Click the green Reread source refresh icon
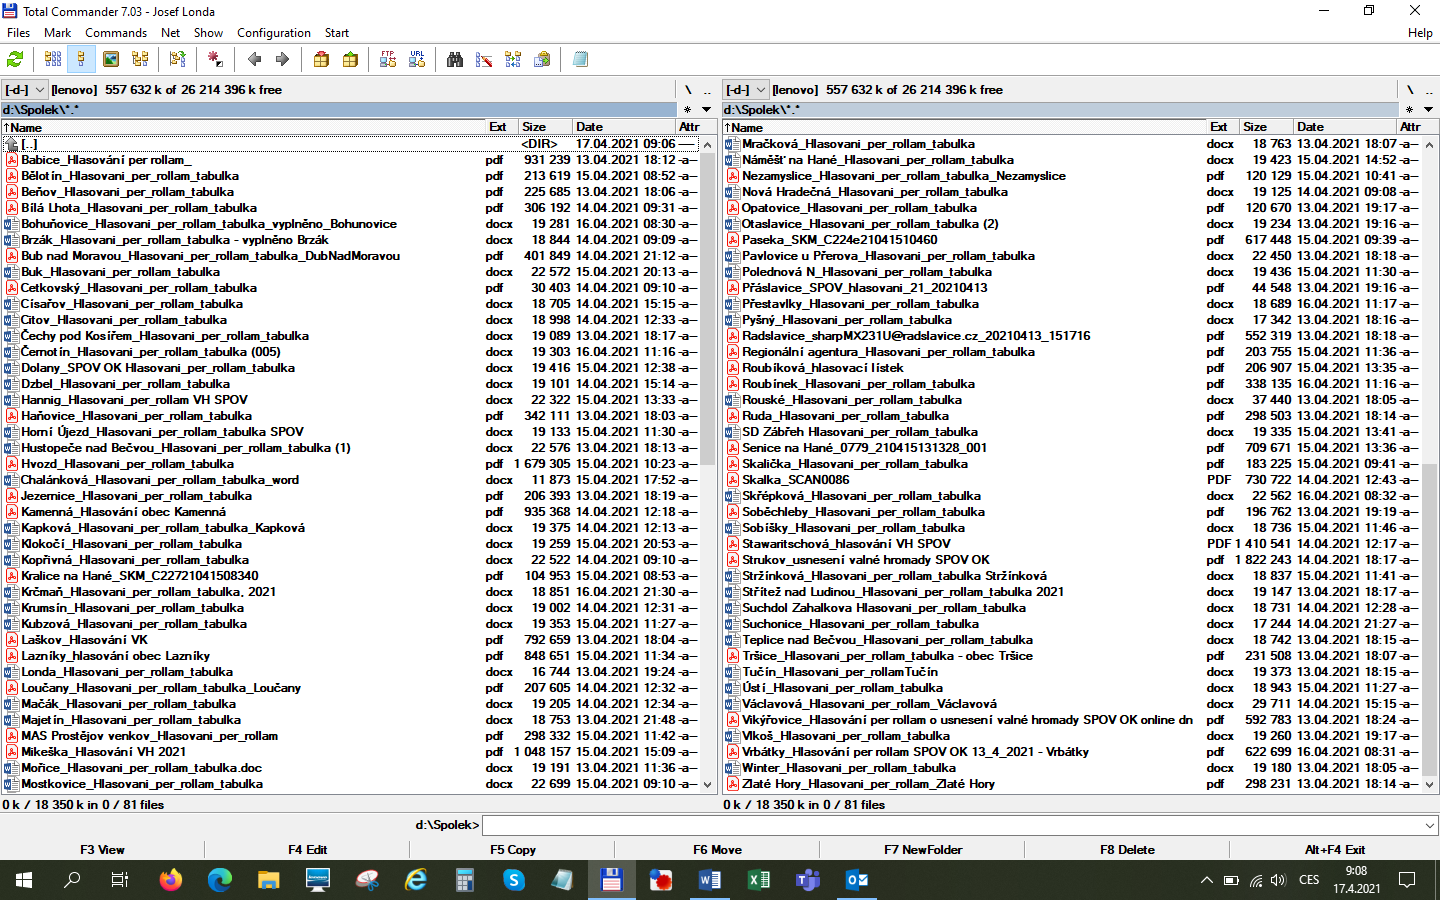The image size is (1440, 900). coord(15,60)
